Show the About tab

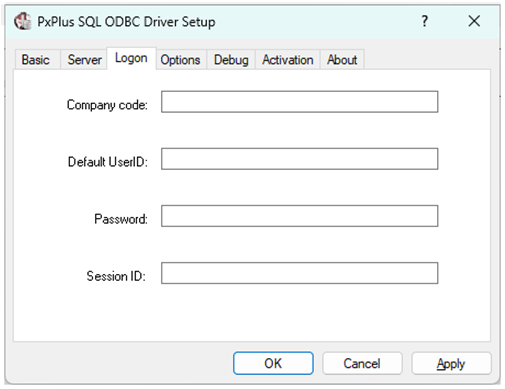[x=342, y=60]
